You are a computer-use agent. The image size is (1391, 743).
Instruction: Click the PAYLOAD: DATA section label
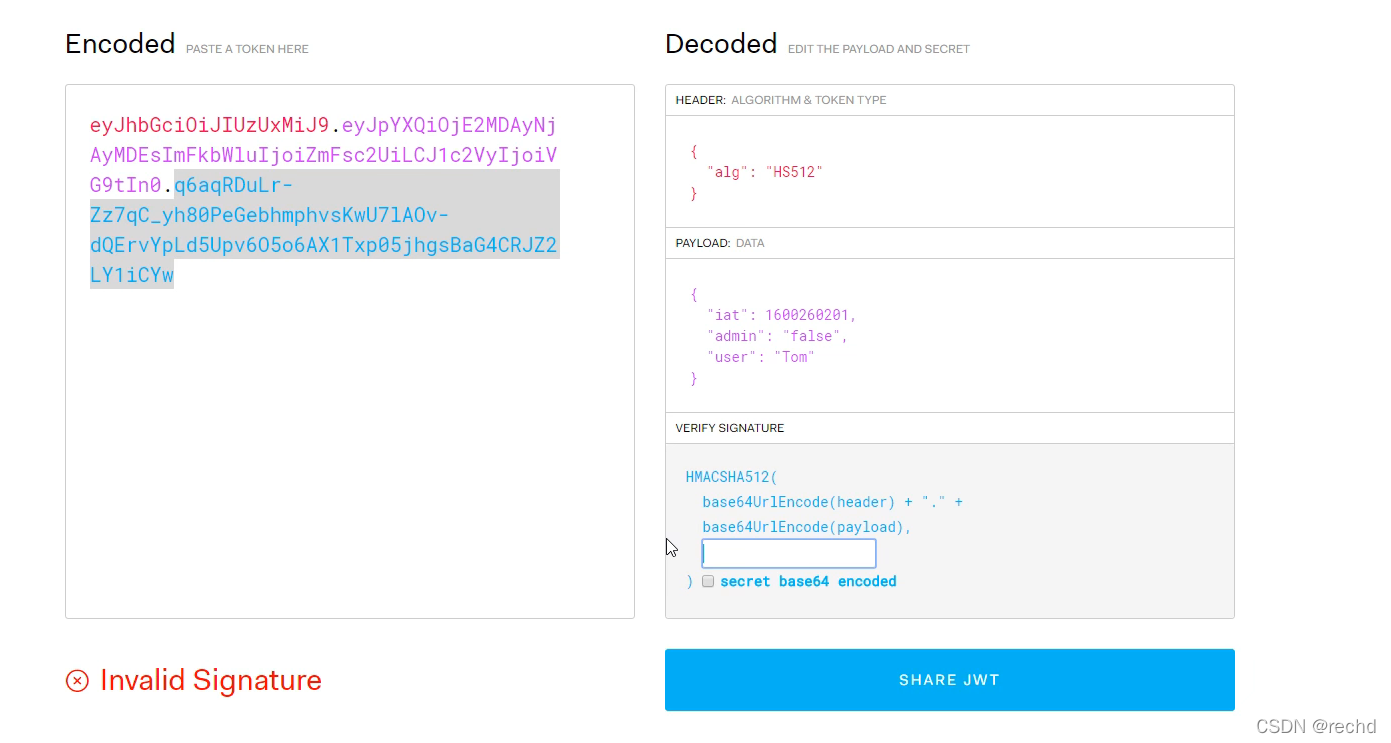(720, 243)
